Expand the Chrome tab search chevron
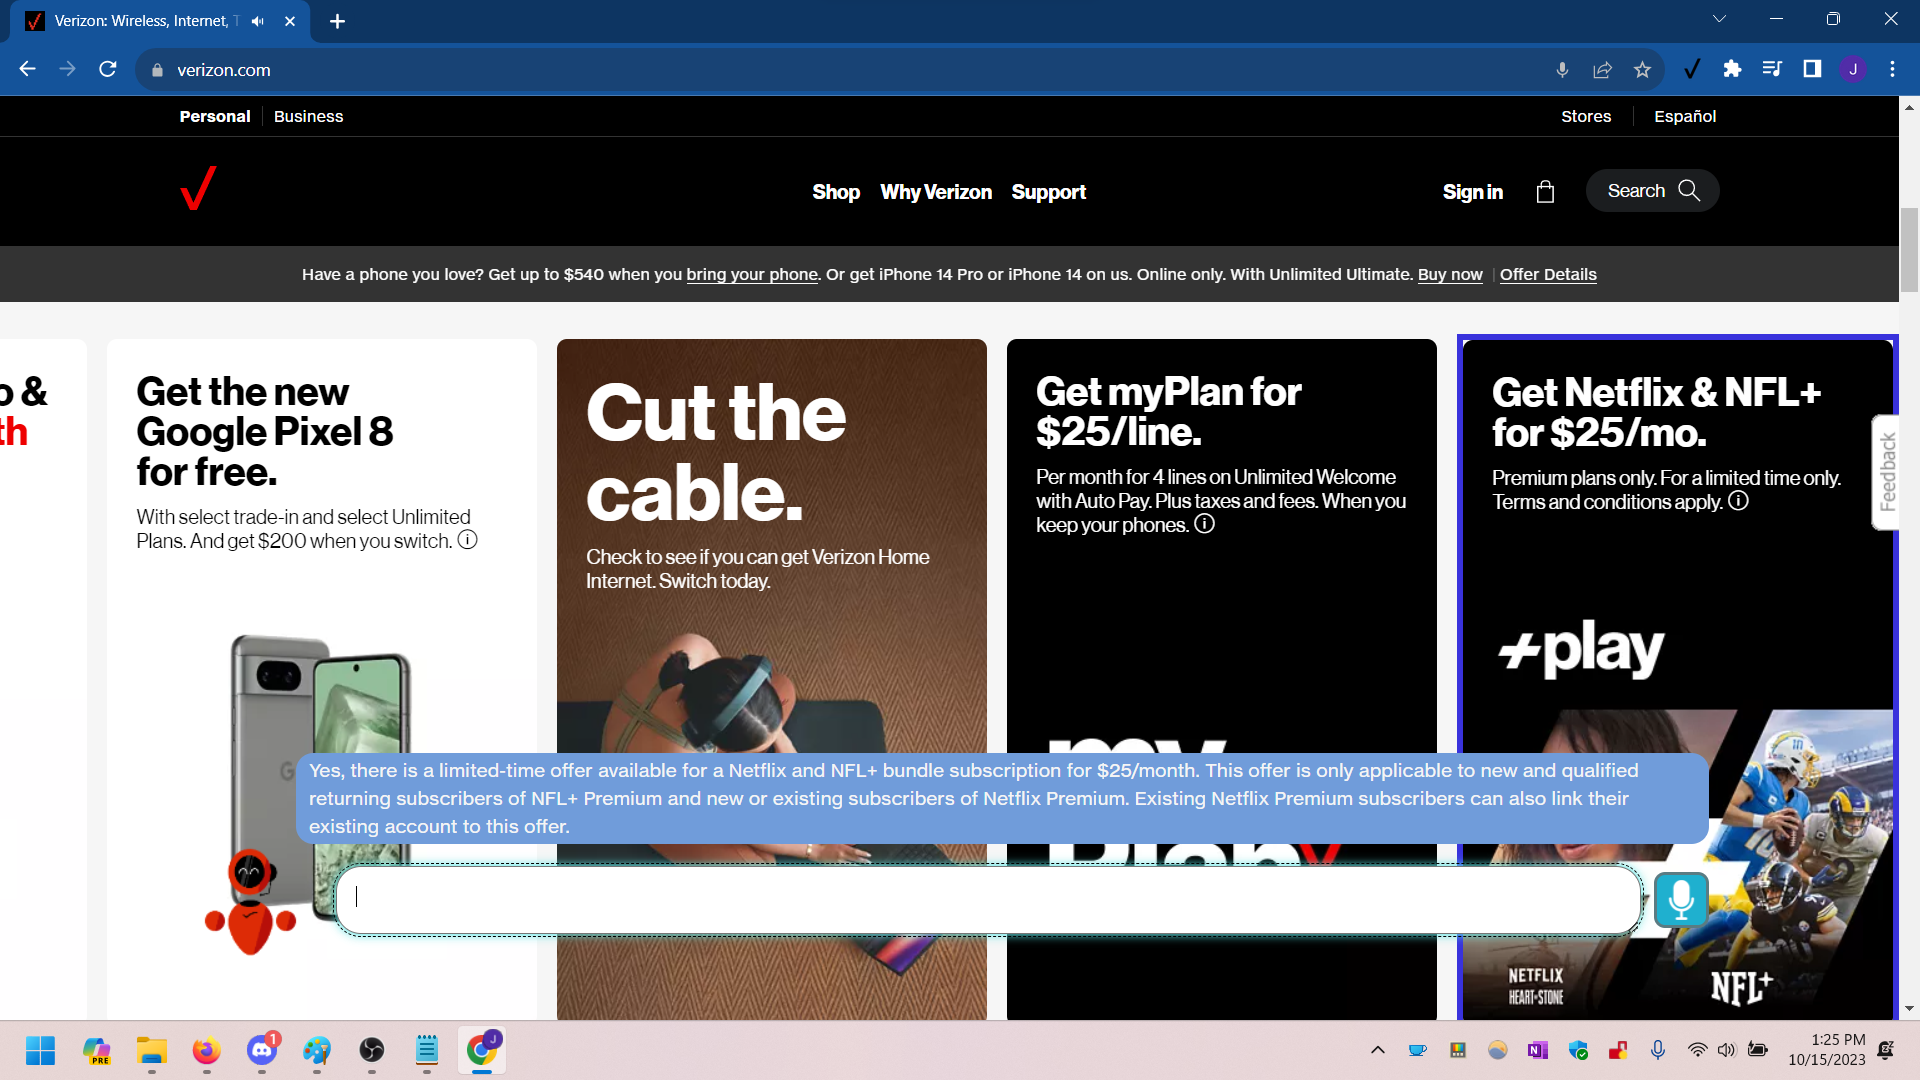This screenshot has width=1920, height=1080. [x=1719, y=19]
